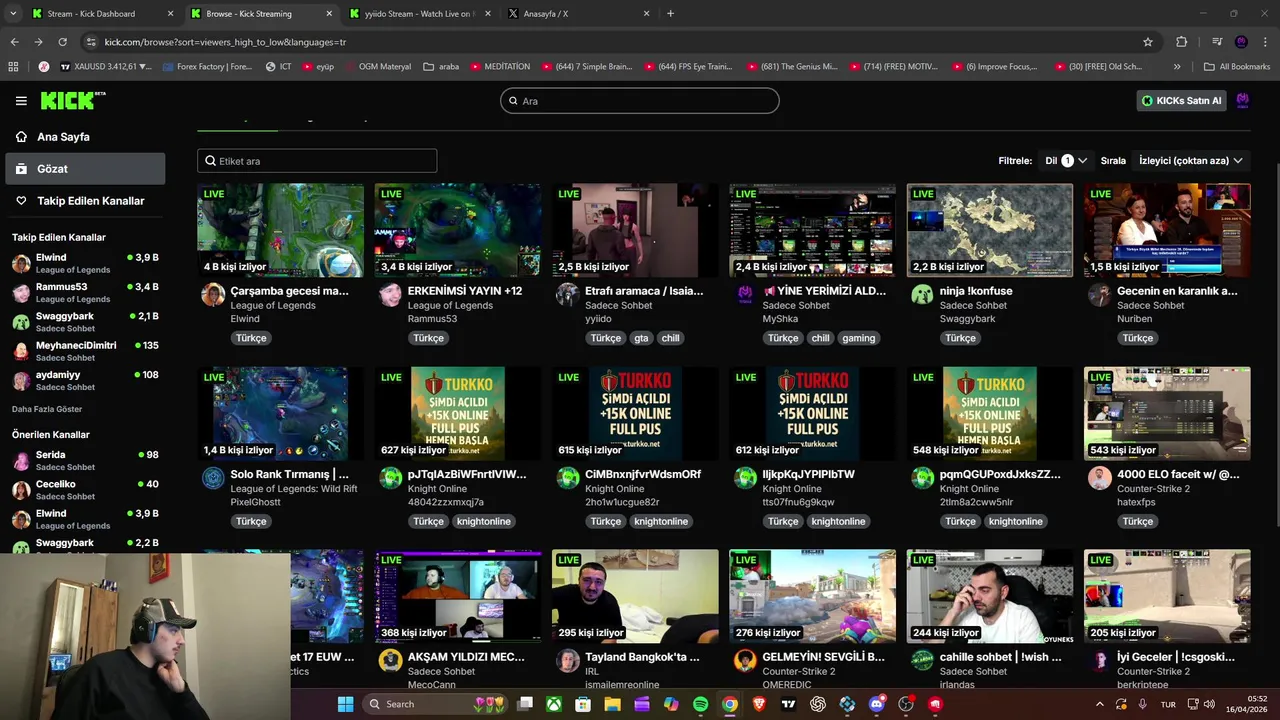Image resolution: width=1280 pixels, height=720 pixels.
Task: Bookmark this page with star icon
Action: (x=1148, y=42)
